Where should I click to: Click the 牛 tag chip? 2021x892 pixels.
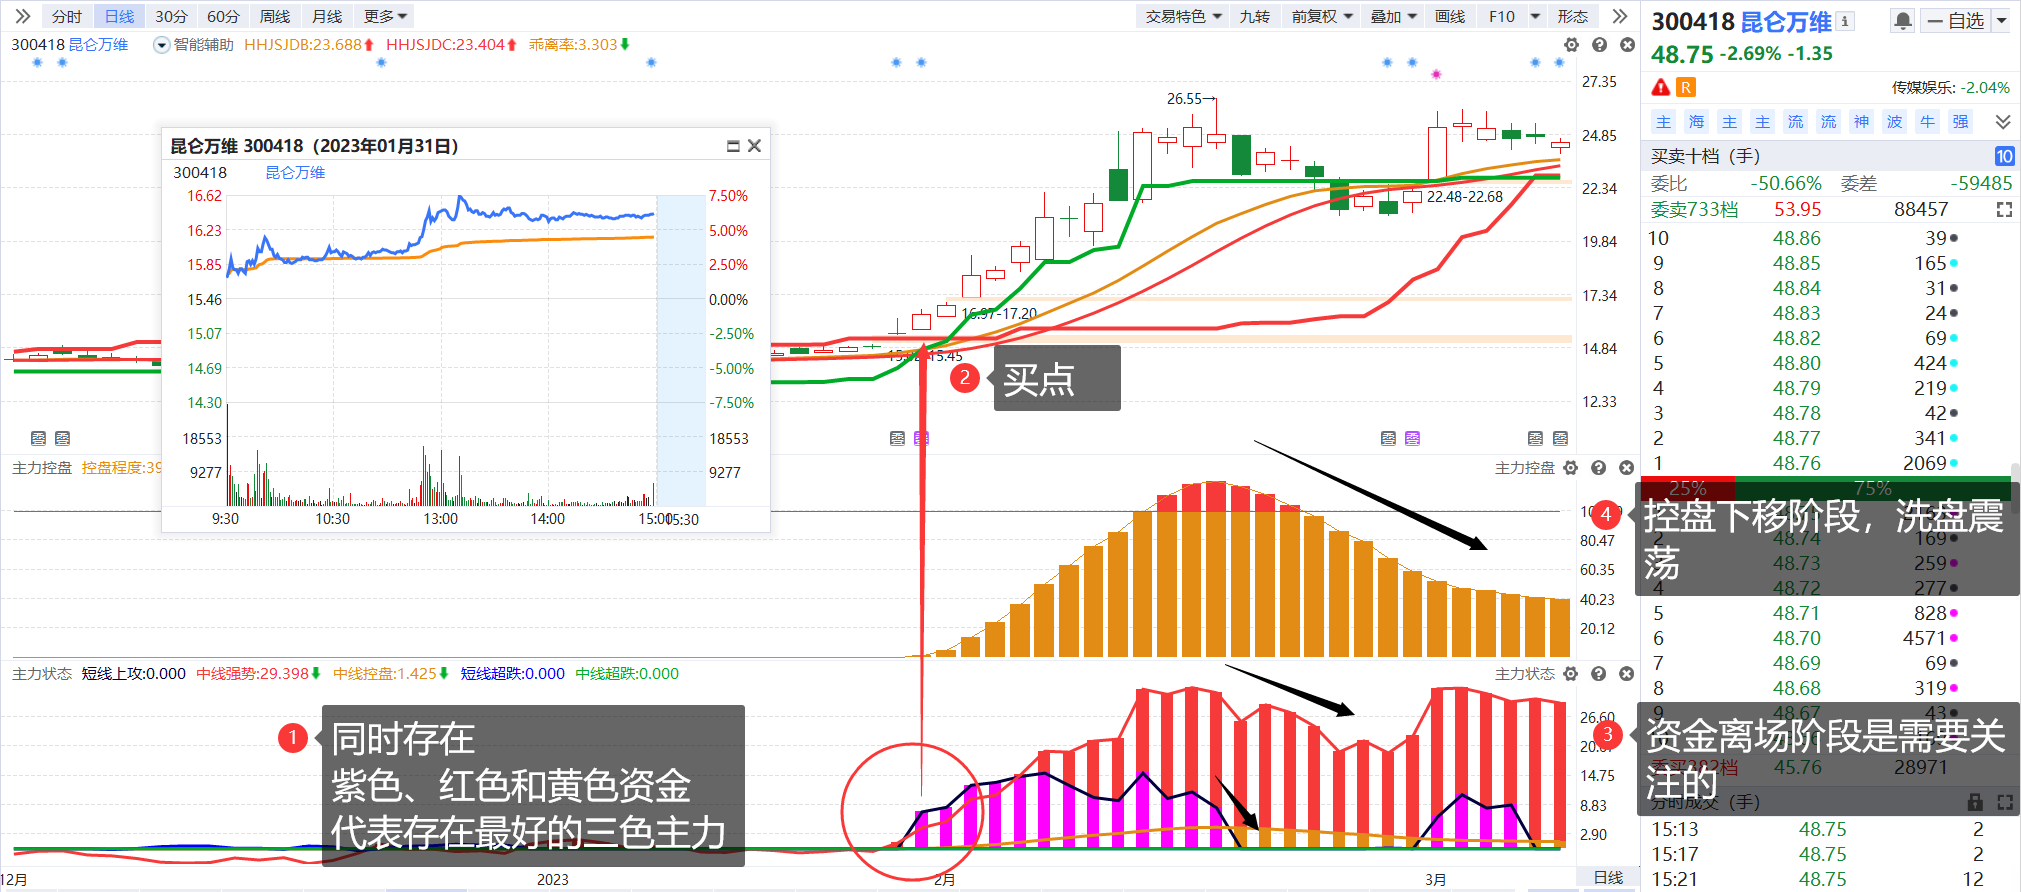(x=1927, y=122)
